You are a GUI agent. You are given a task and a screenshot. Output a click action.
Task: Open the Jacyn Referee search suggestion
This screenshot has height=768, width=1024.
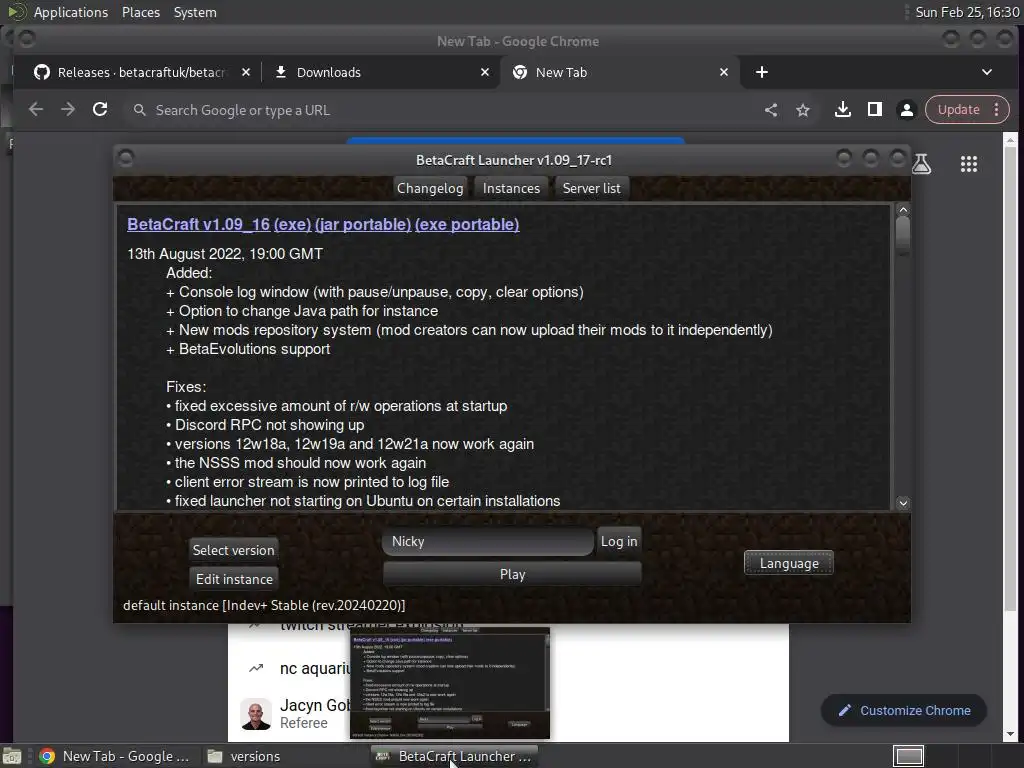point(315,713)
